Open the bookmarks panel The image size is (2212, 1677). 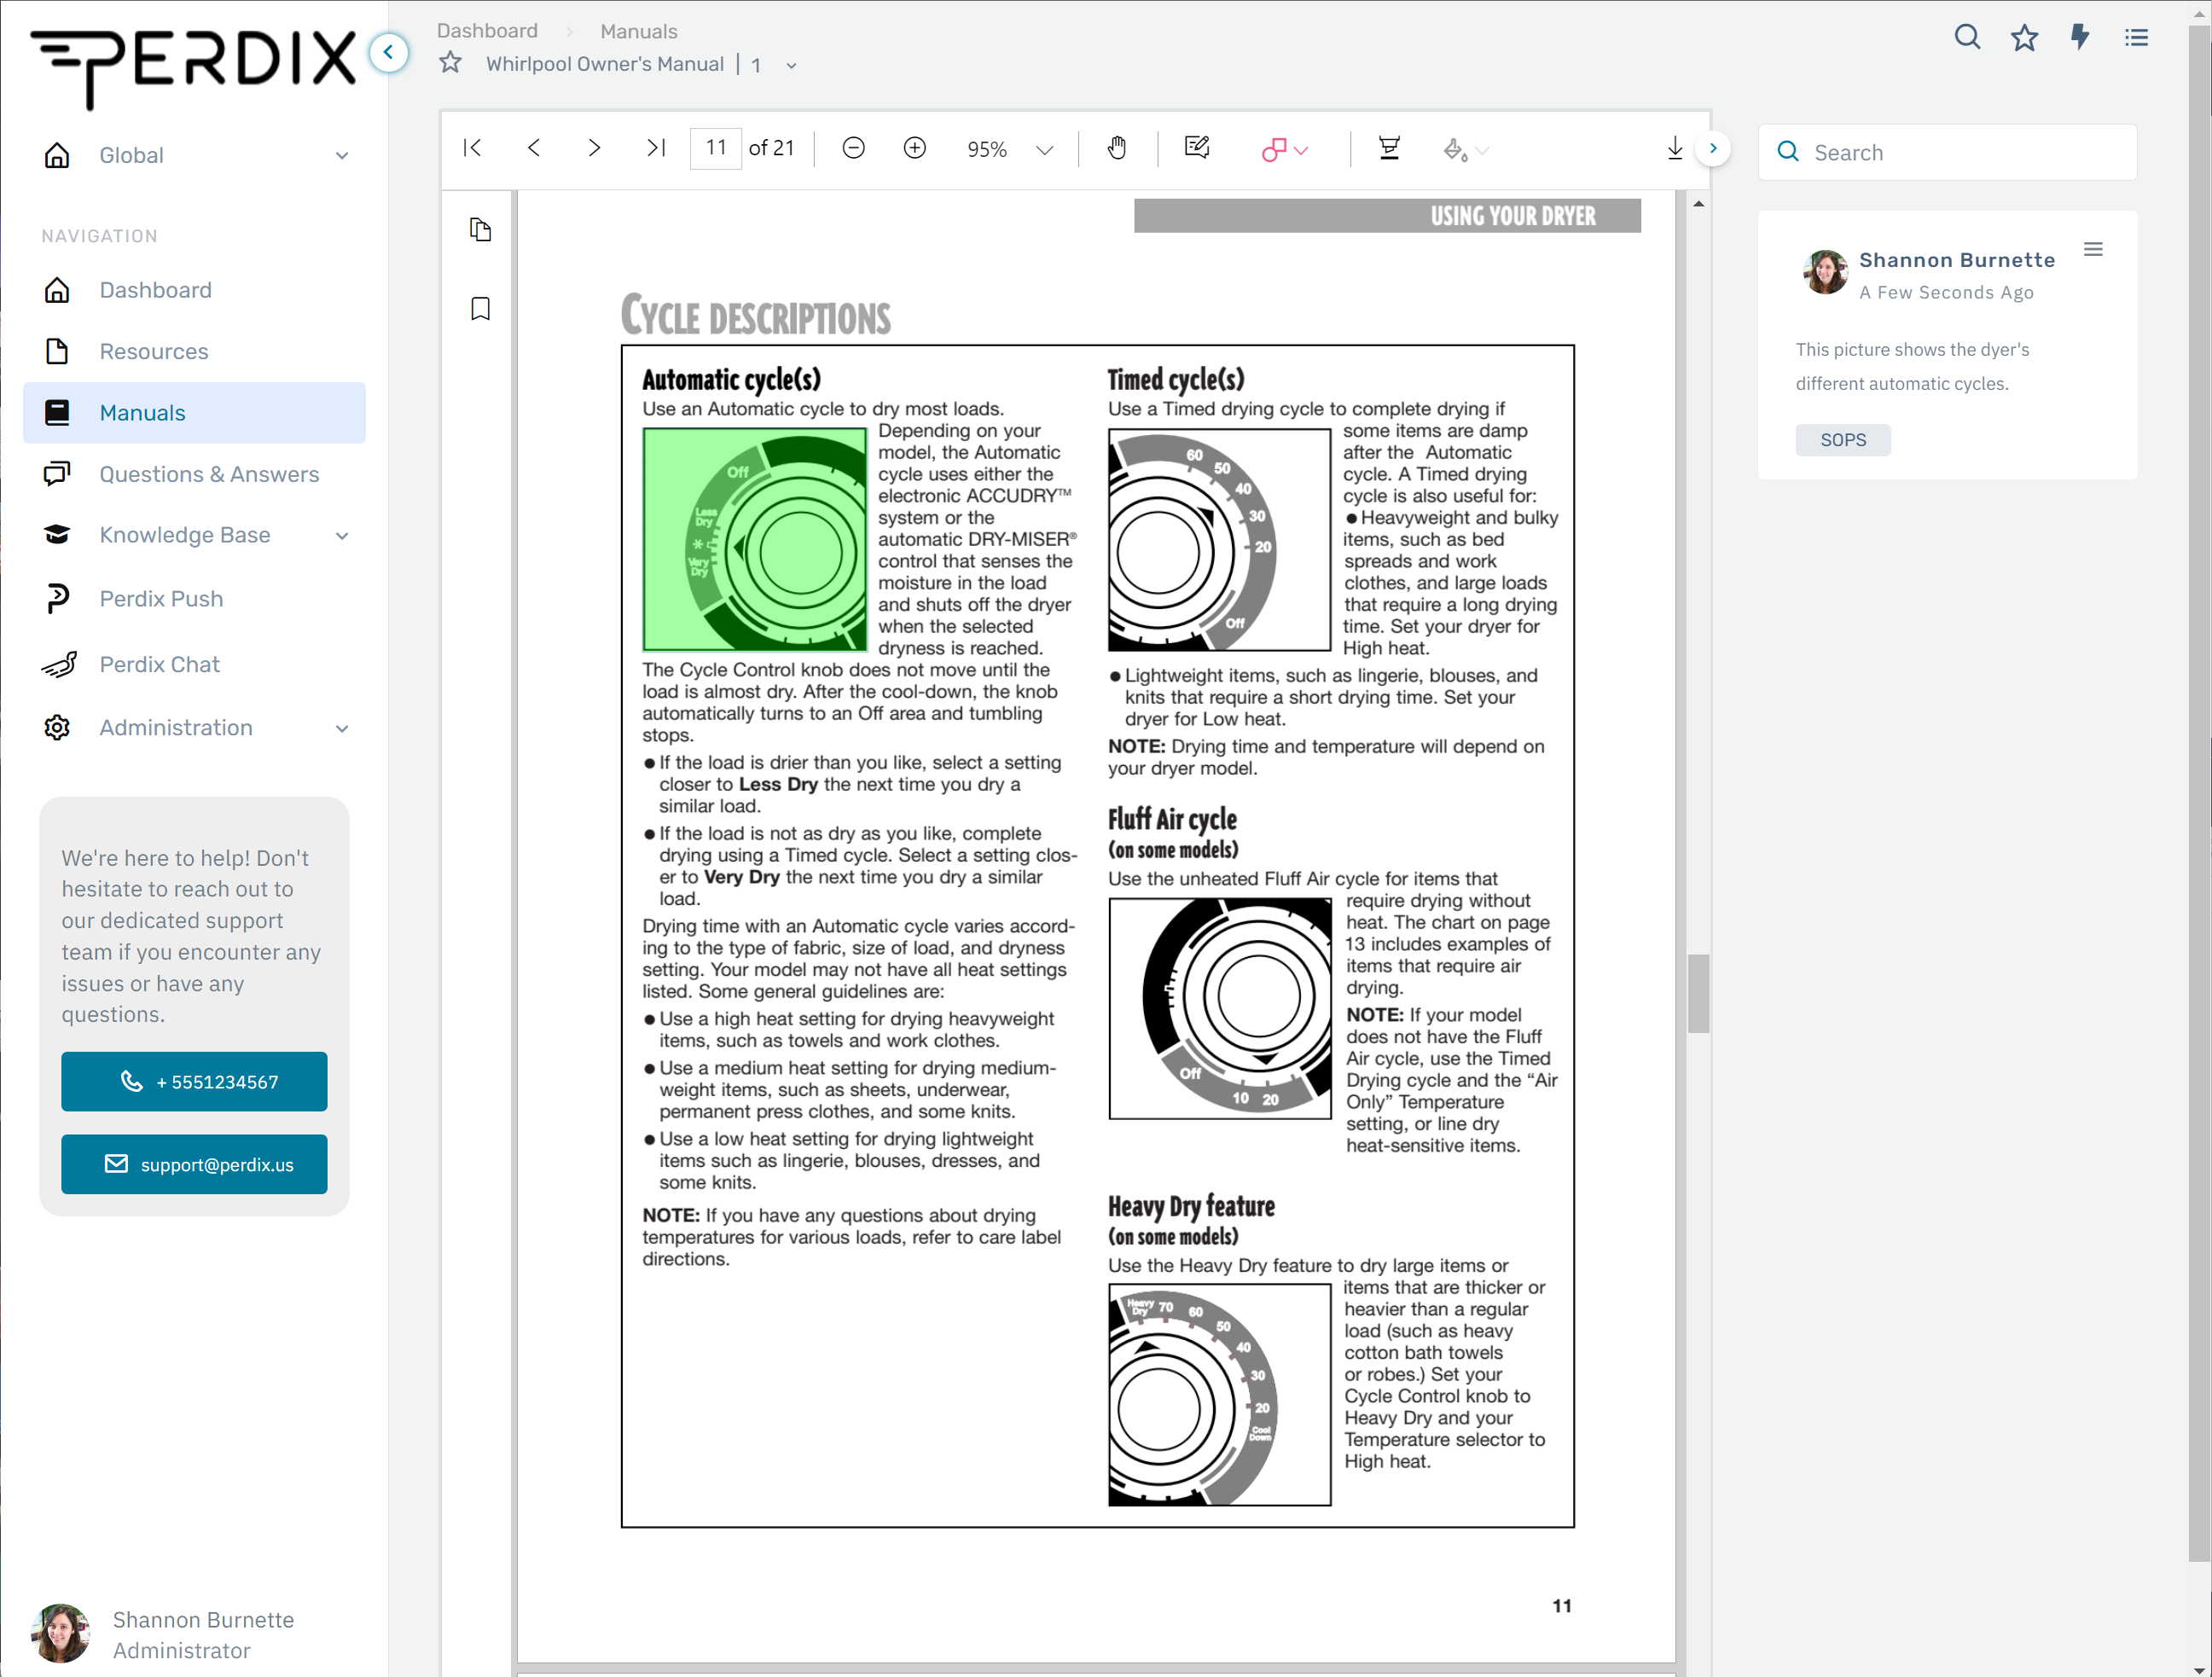[x=481, y=308]
